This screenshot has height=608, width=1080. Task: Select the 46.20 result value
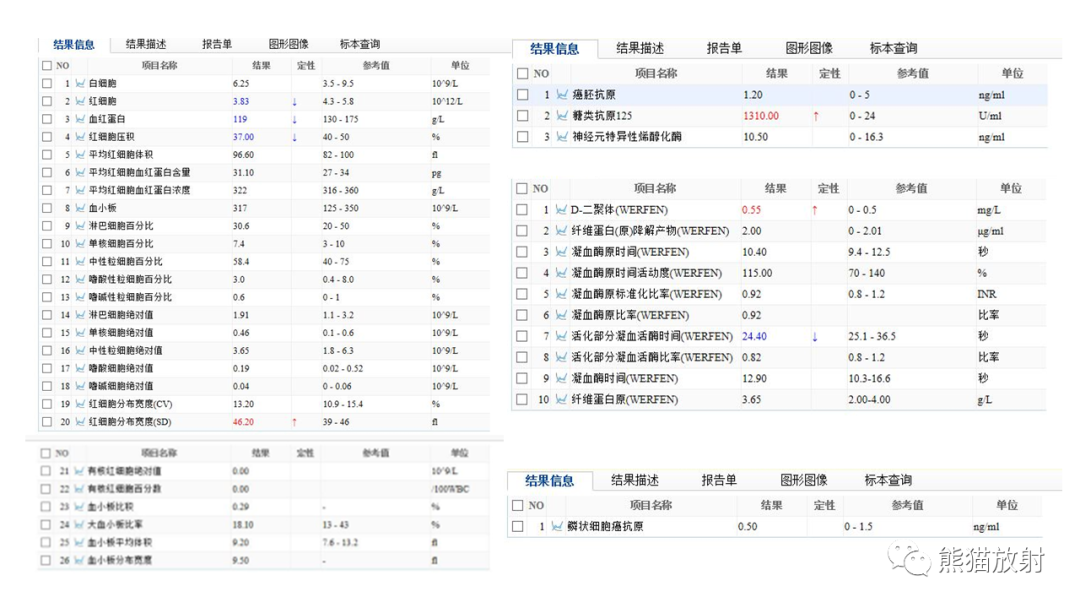(x=243, y=422)
